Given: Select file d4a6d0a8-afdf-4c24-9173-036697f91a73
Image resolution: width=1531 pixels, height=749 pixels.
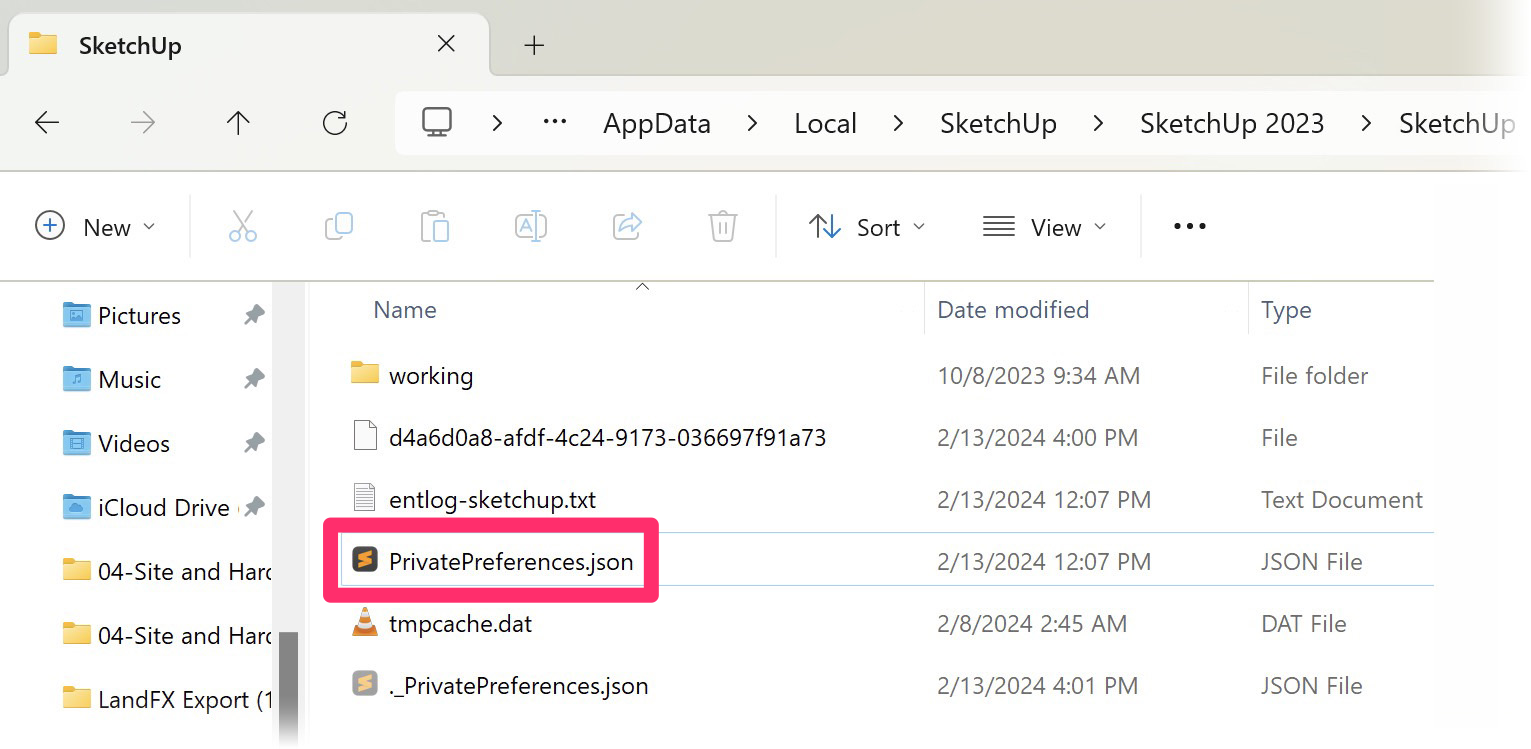Looking at the screenshot, I should (x=607, y=437).
